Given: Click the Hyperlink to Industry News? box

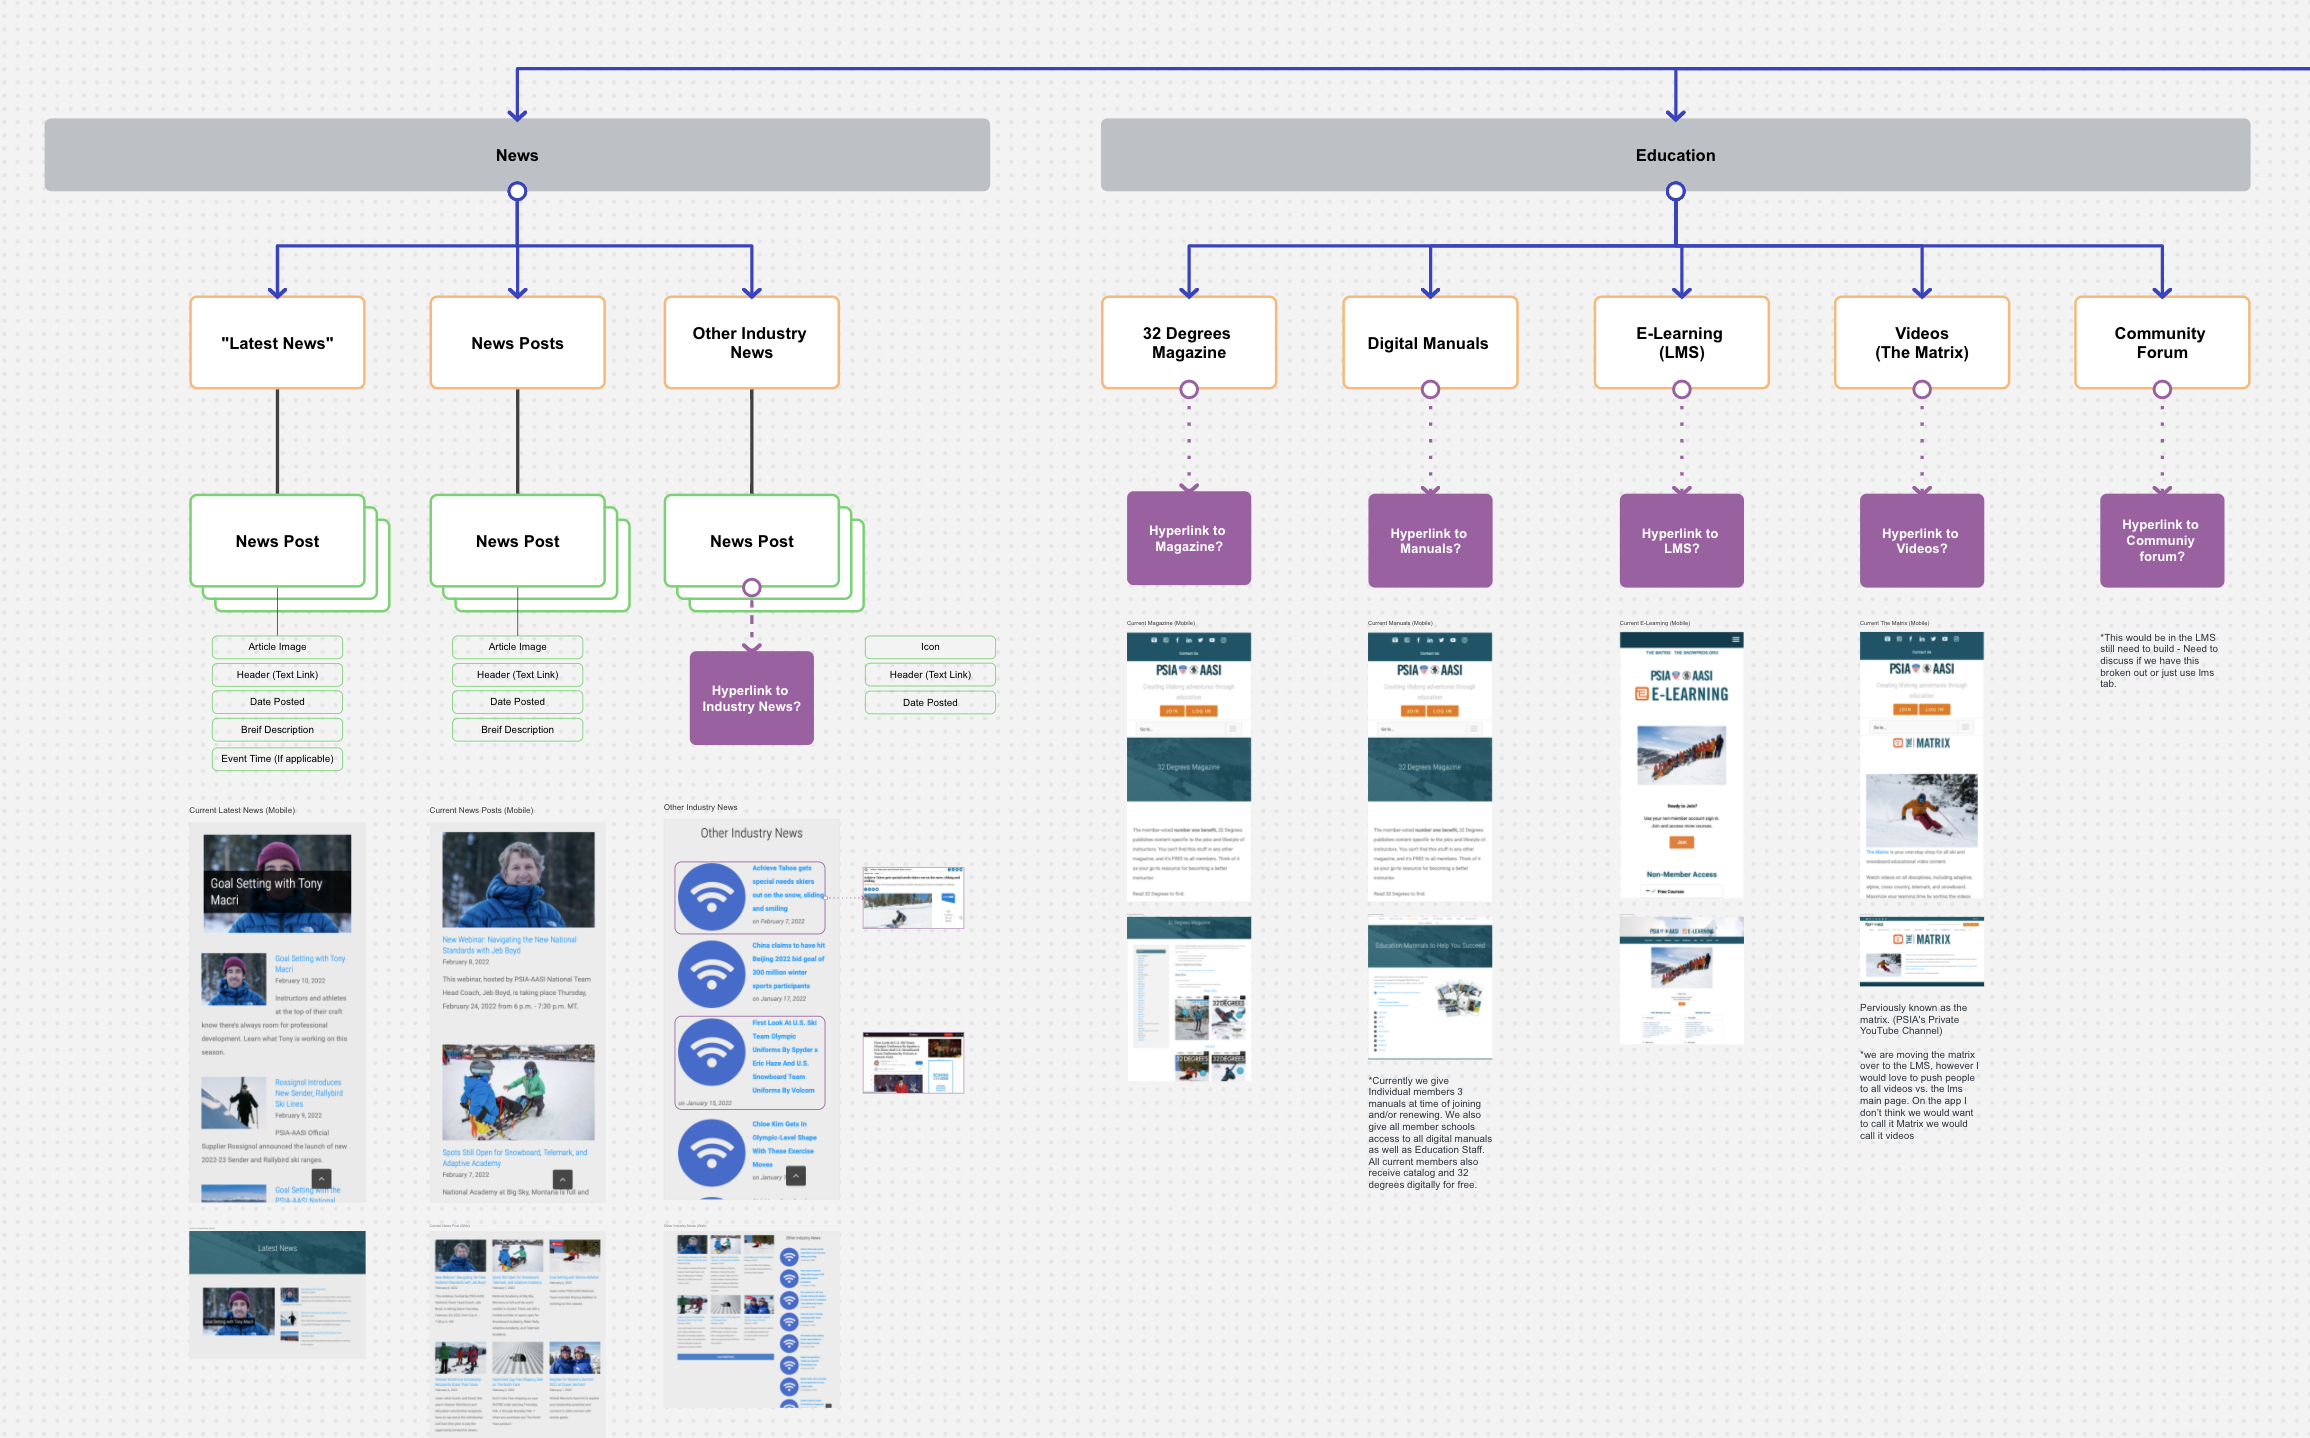Looking at the screenshot, I should tap(751, 698).
